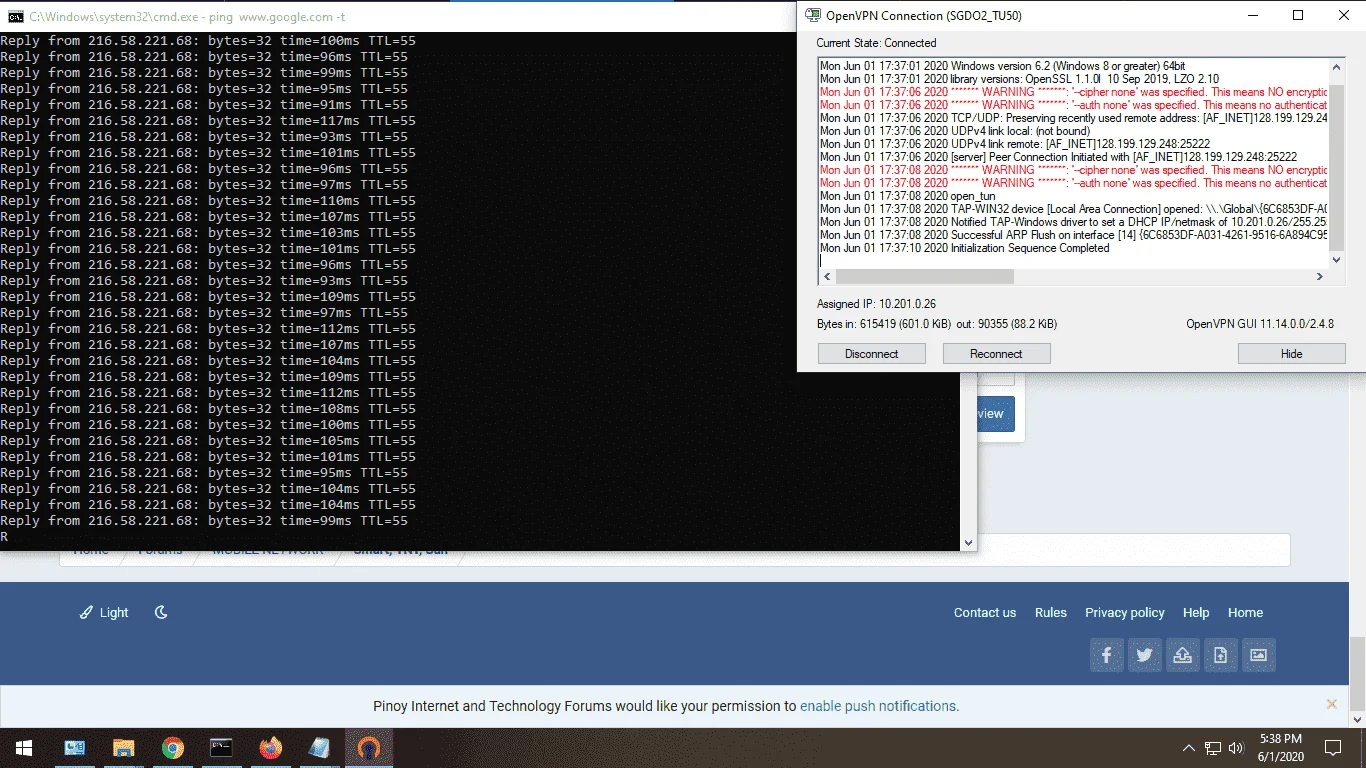Click the OpenVPN GUI icon on the taskbar
The height and width of the screenshot is (768, 1366).
pyautogui.click(x=369, y=747)
